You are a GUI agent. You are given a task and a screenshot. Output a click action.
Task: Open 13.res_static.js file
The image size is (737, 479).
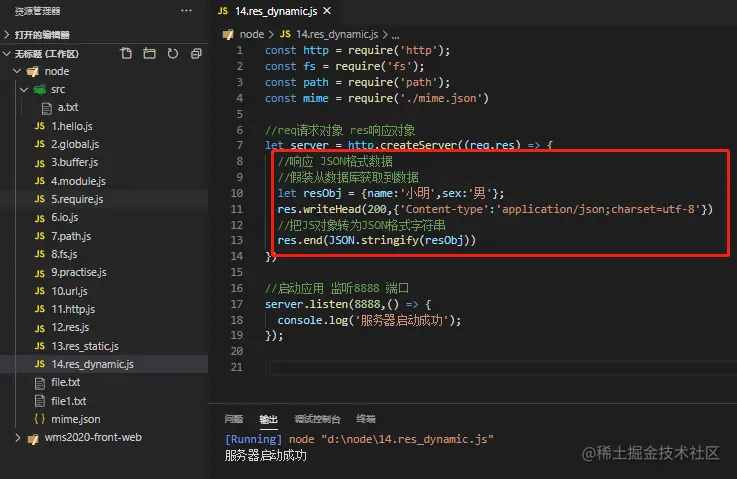coord(85,346)
